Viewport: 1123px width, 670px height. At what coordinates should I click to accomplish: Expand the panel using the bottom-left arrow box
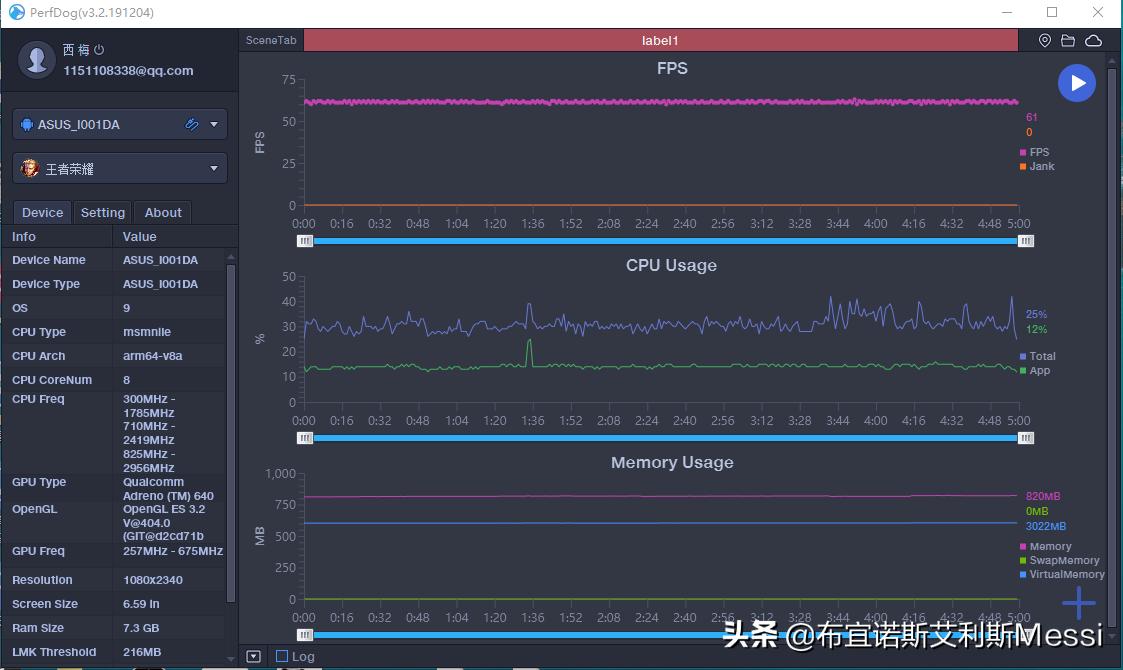253,655
